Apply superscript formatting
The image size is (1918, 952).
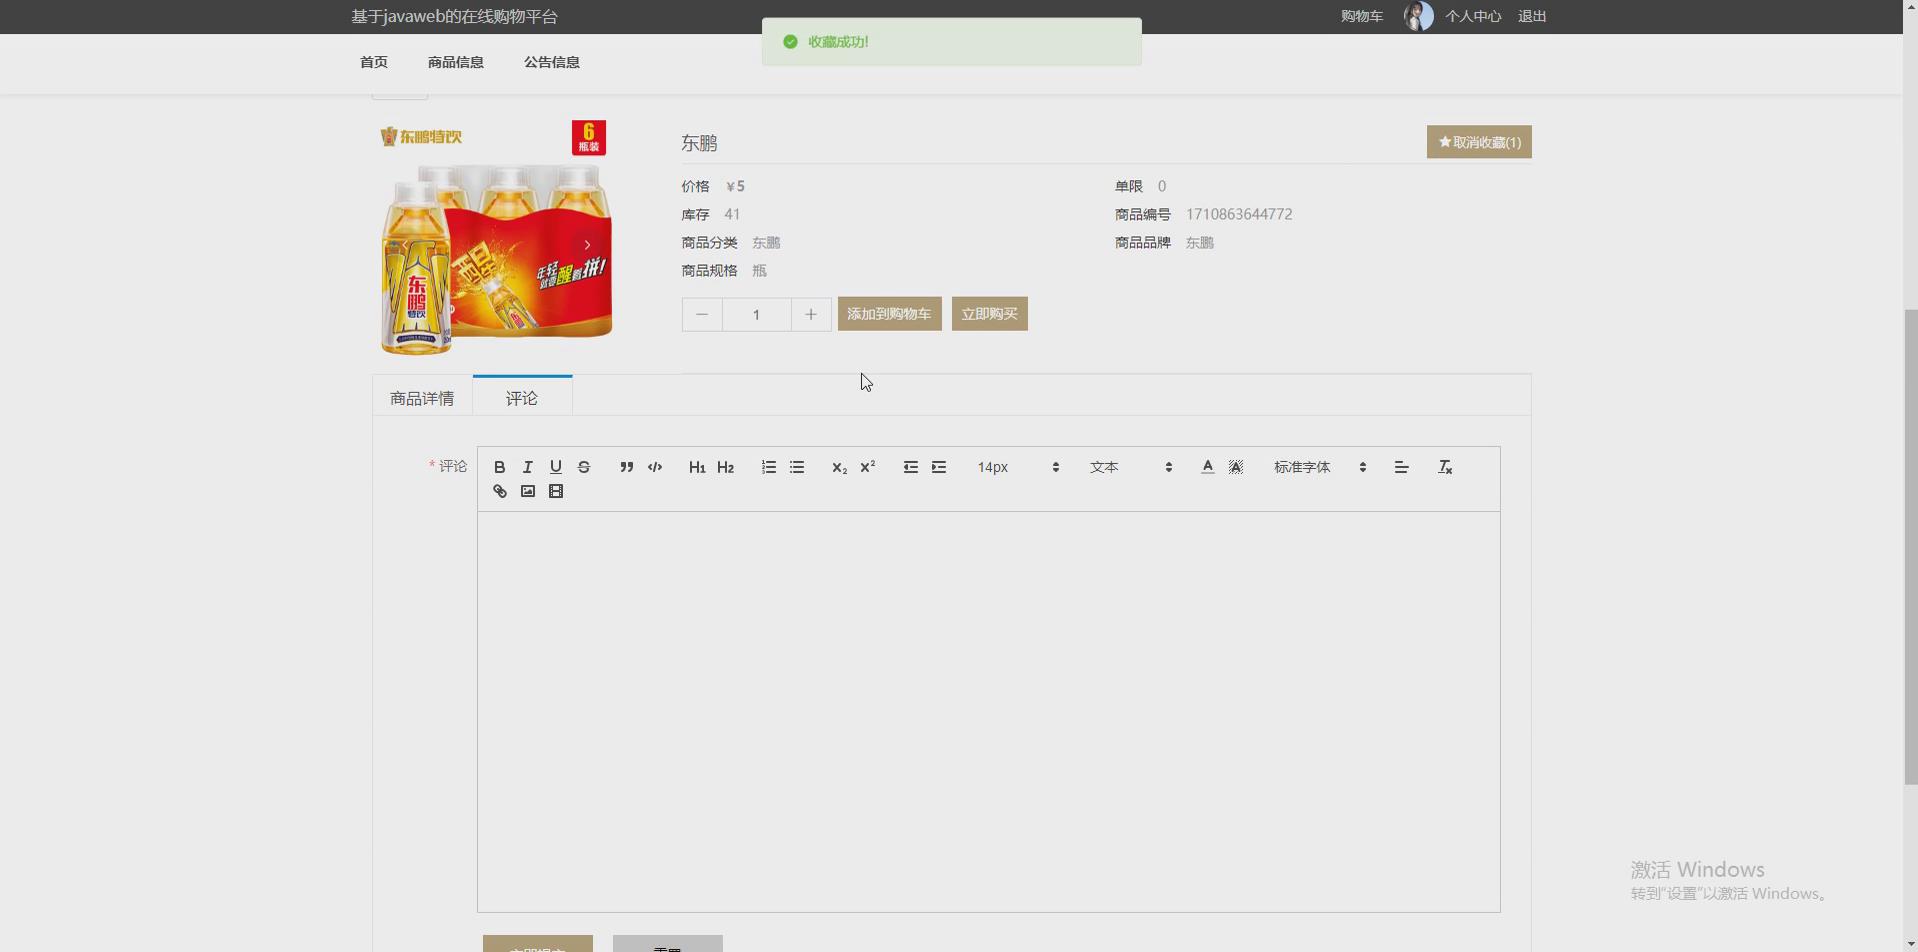click(x=867, y=467)
